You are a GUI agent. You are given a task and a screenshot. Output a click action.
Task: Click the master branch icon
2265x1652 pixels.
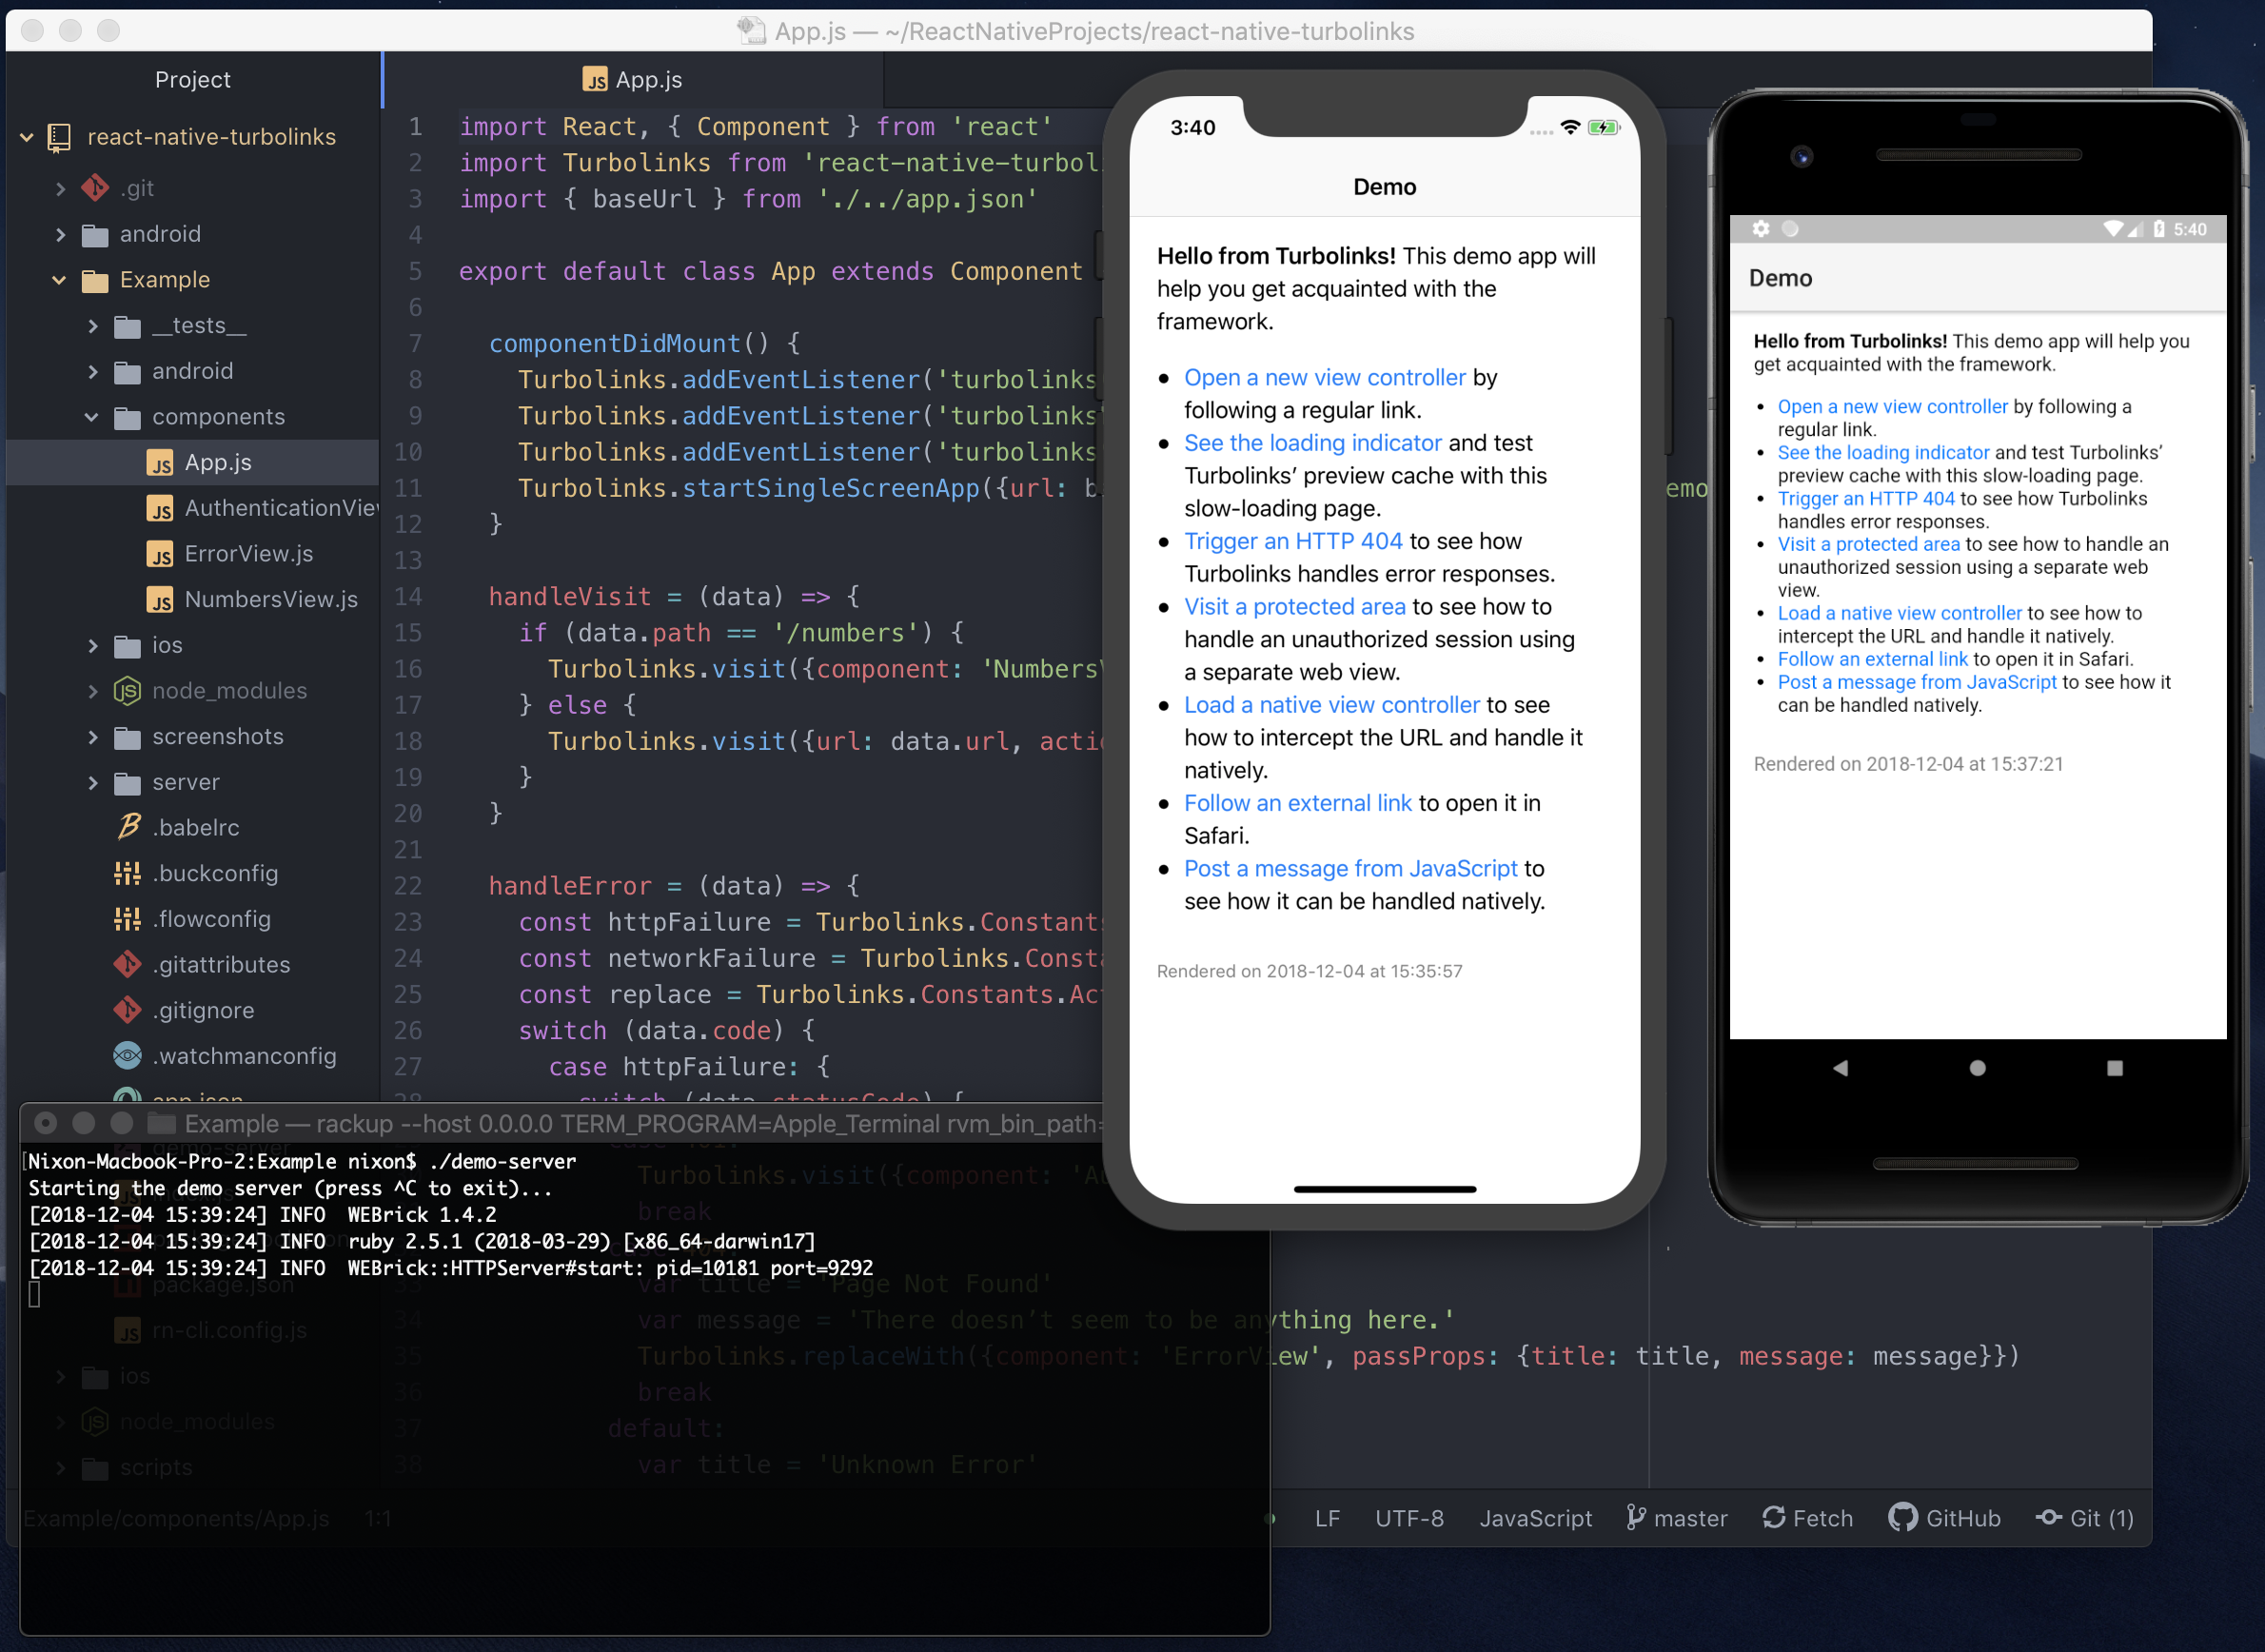point(1636,1517)
